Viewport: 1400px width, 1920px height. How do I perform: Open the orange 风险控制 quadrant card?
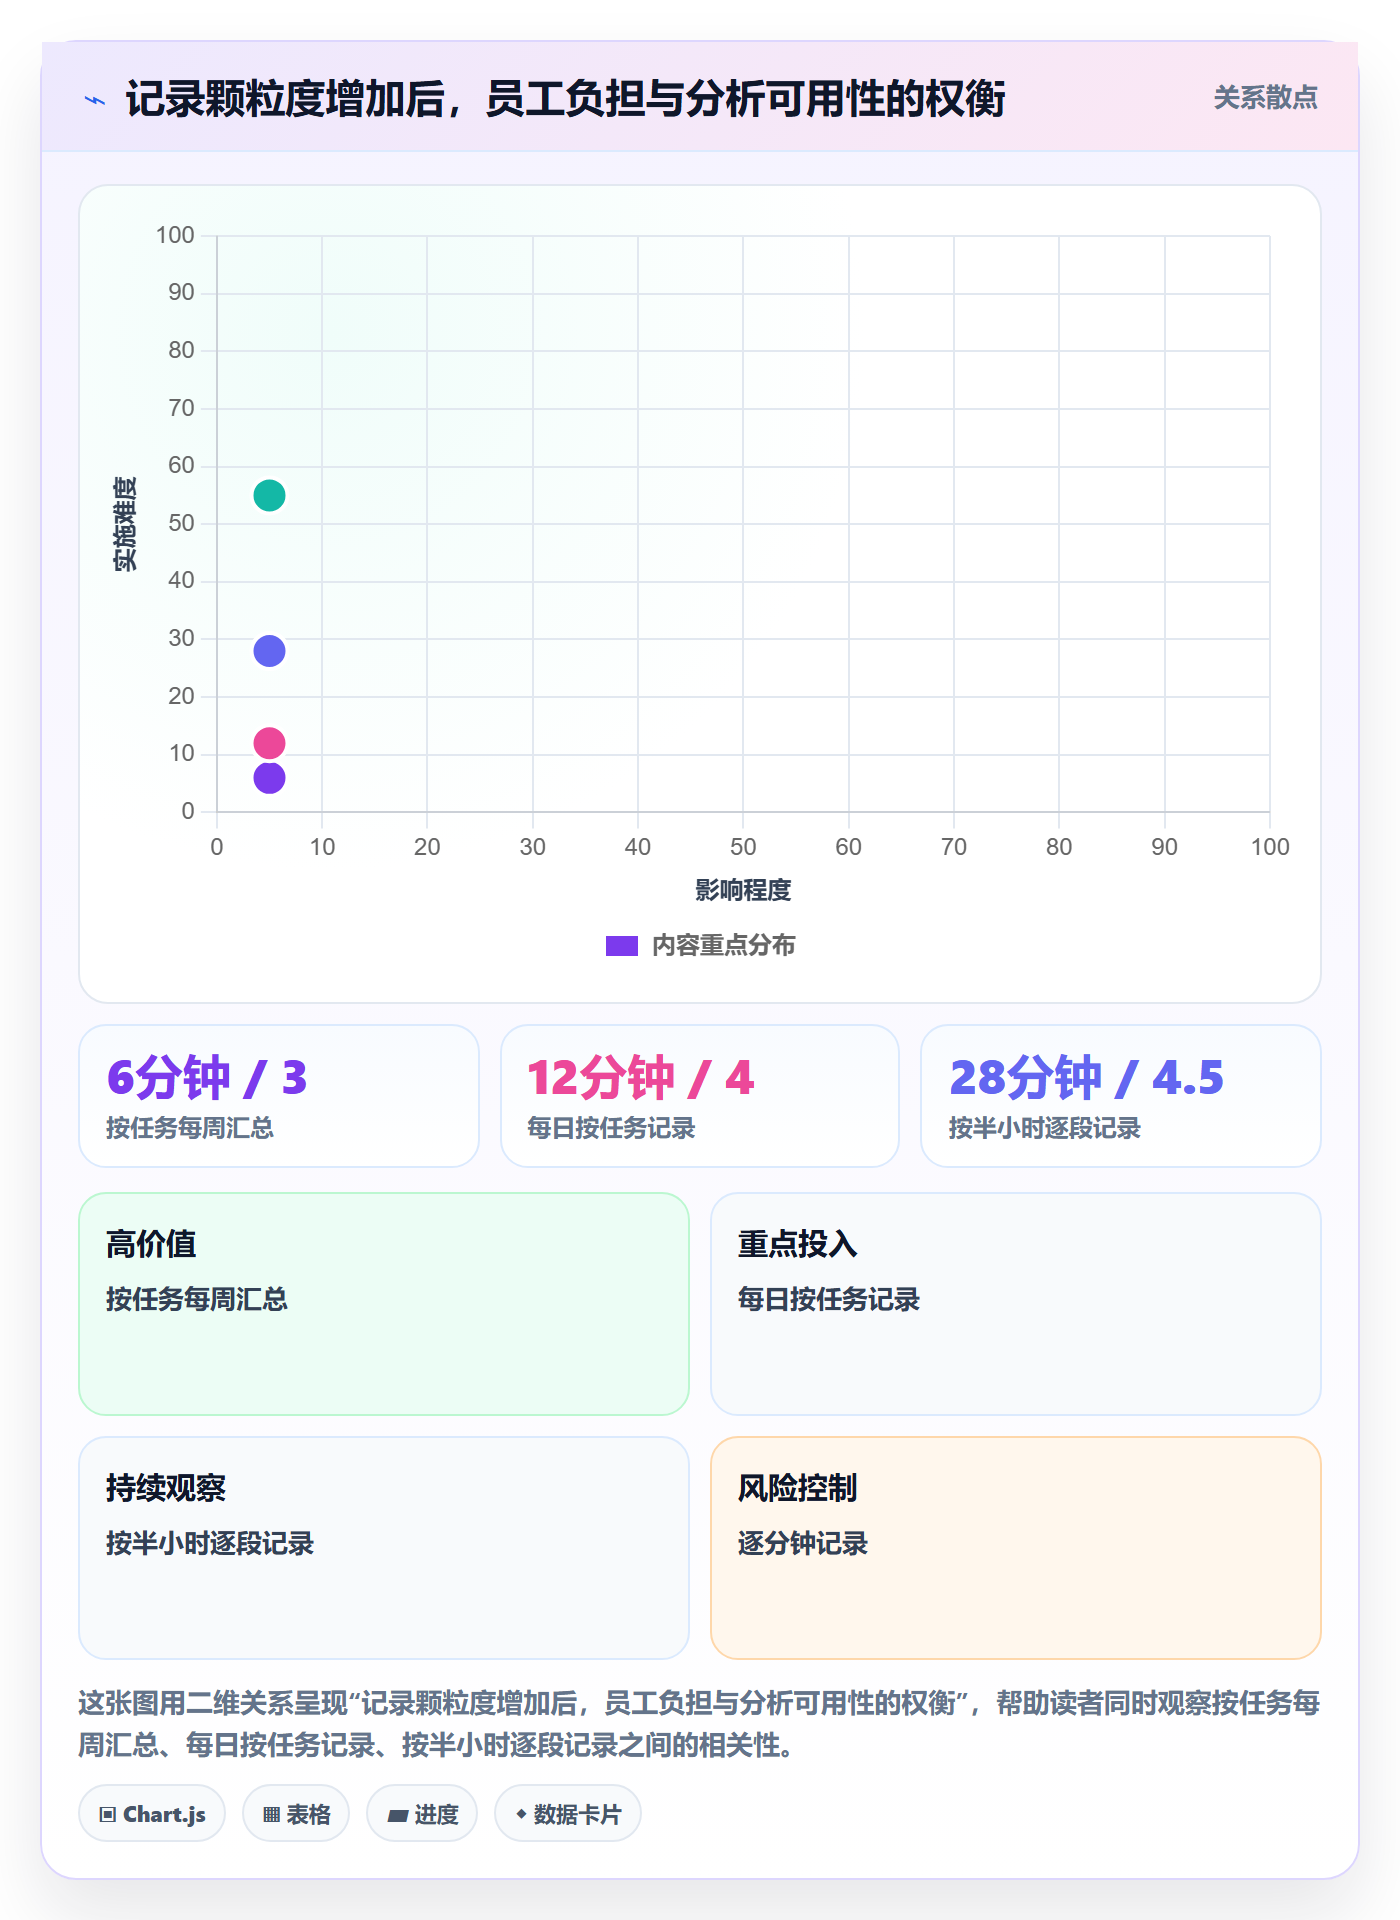[1016, 1548]
